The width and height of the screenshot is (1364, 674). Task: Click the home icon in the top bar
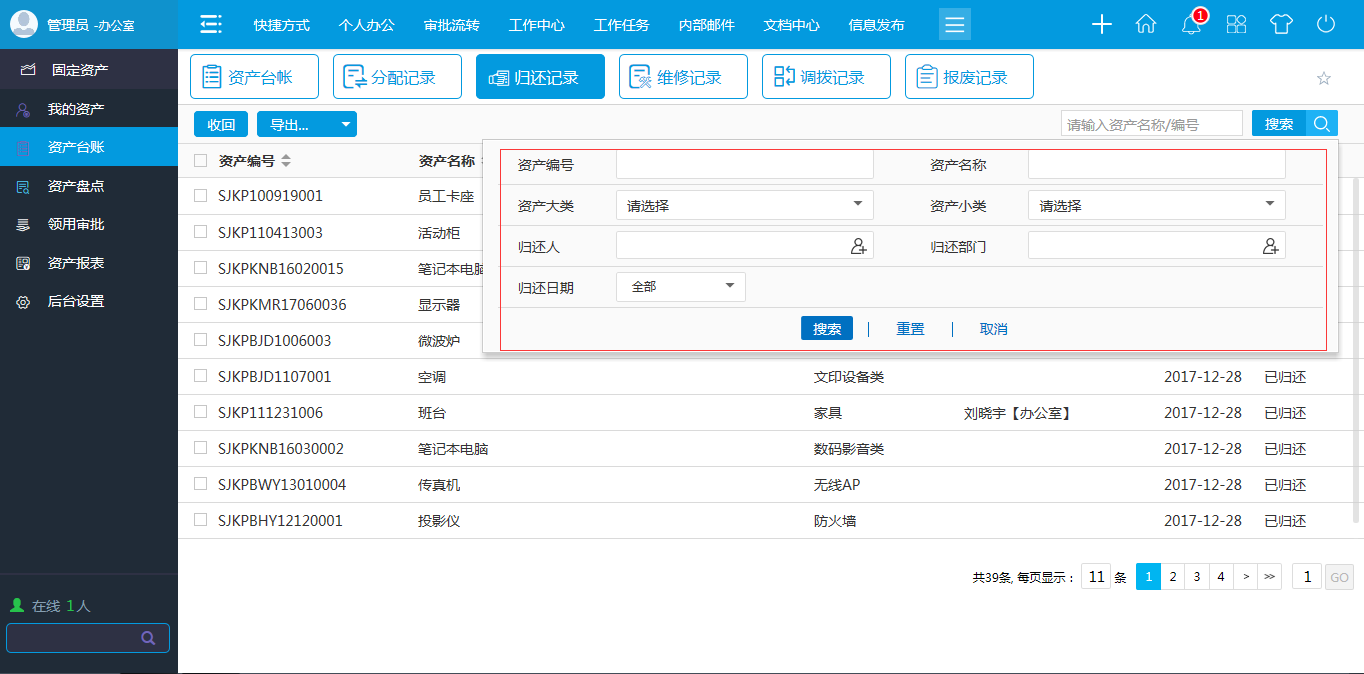point(1146,24)
